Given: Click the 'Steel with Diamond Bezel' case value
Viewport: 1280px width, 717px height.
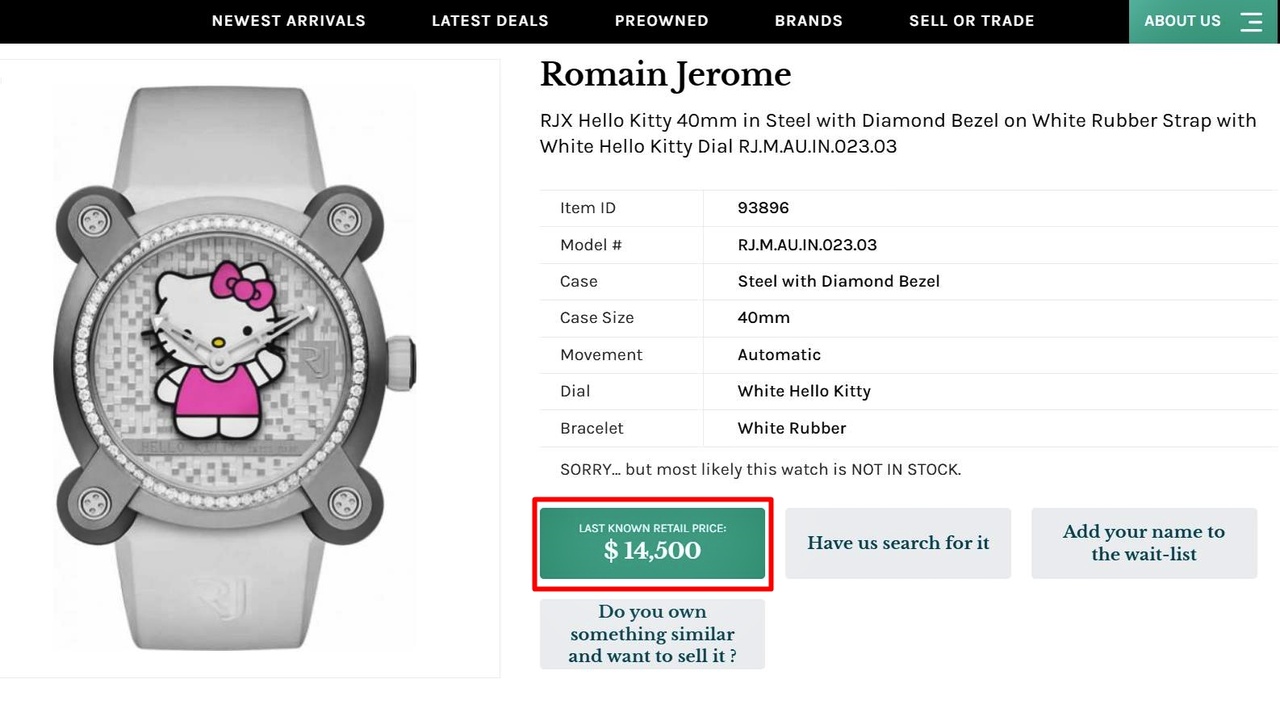Looking at the screenshot, I should coord(838,281).
